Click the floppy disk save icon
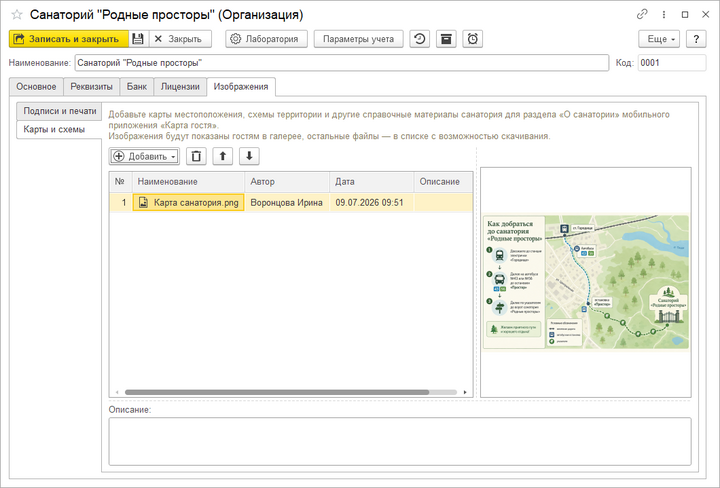The height and width of the screenshot is (488, 720). [x=138, y=39]
